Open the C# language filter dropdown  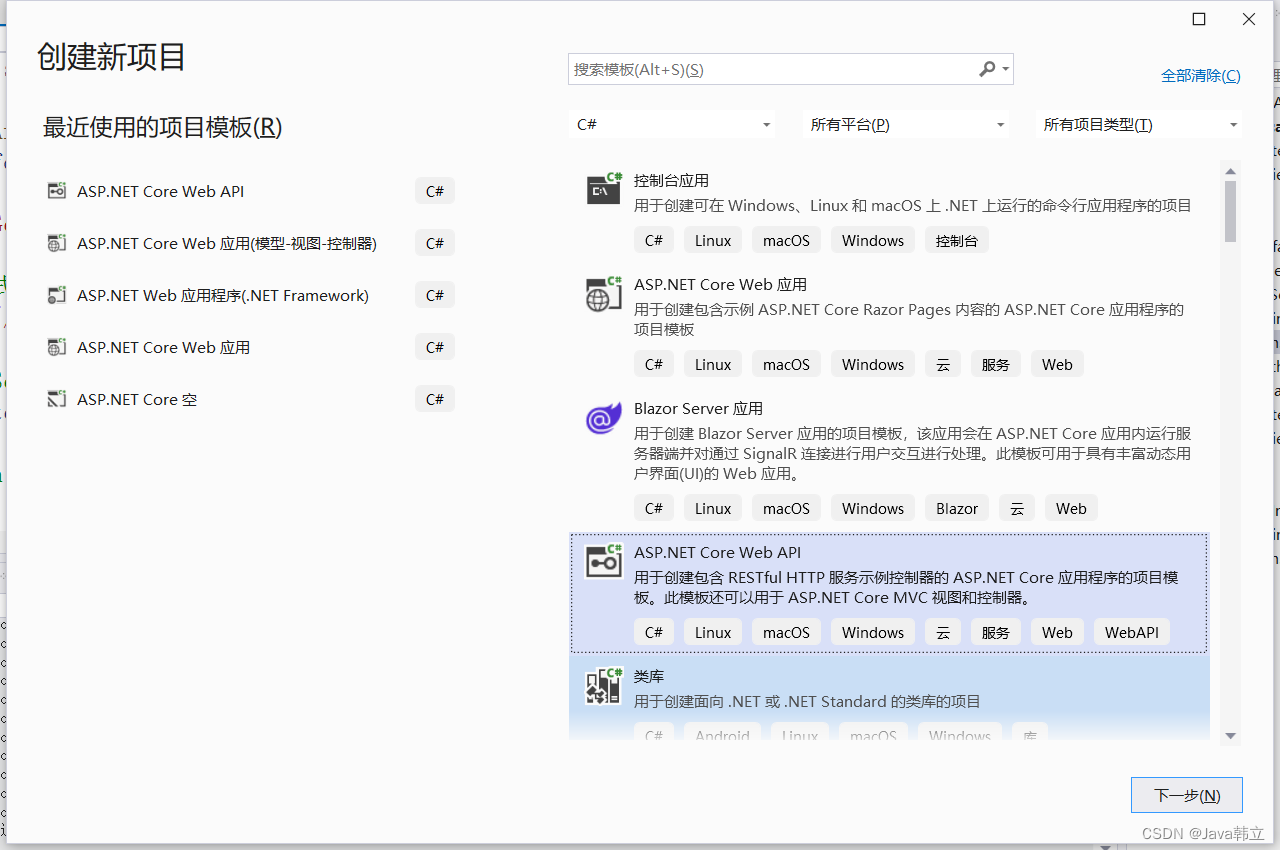click(673, 125)
